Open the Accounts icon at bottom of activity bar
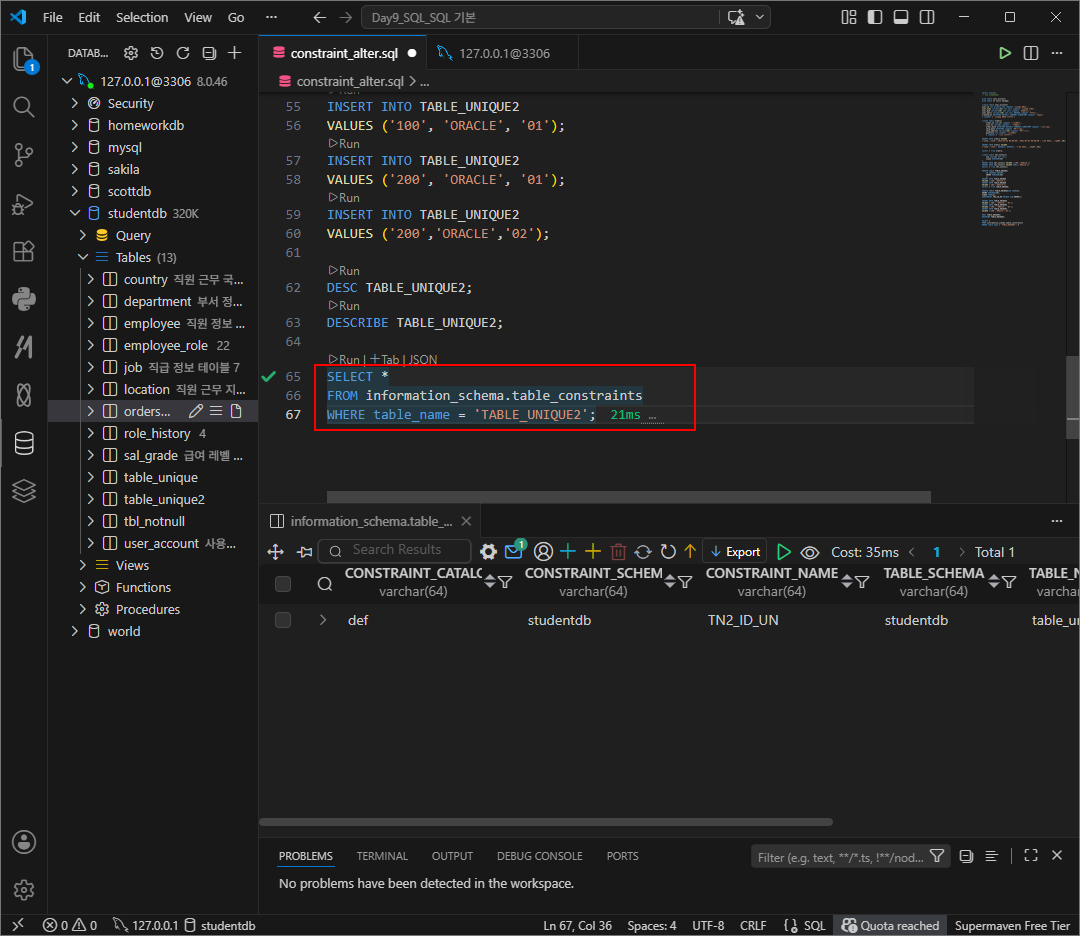Image resolution: width=1080 pixels, height=936 pixels. (23, 842)
